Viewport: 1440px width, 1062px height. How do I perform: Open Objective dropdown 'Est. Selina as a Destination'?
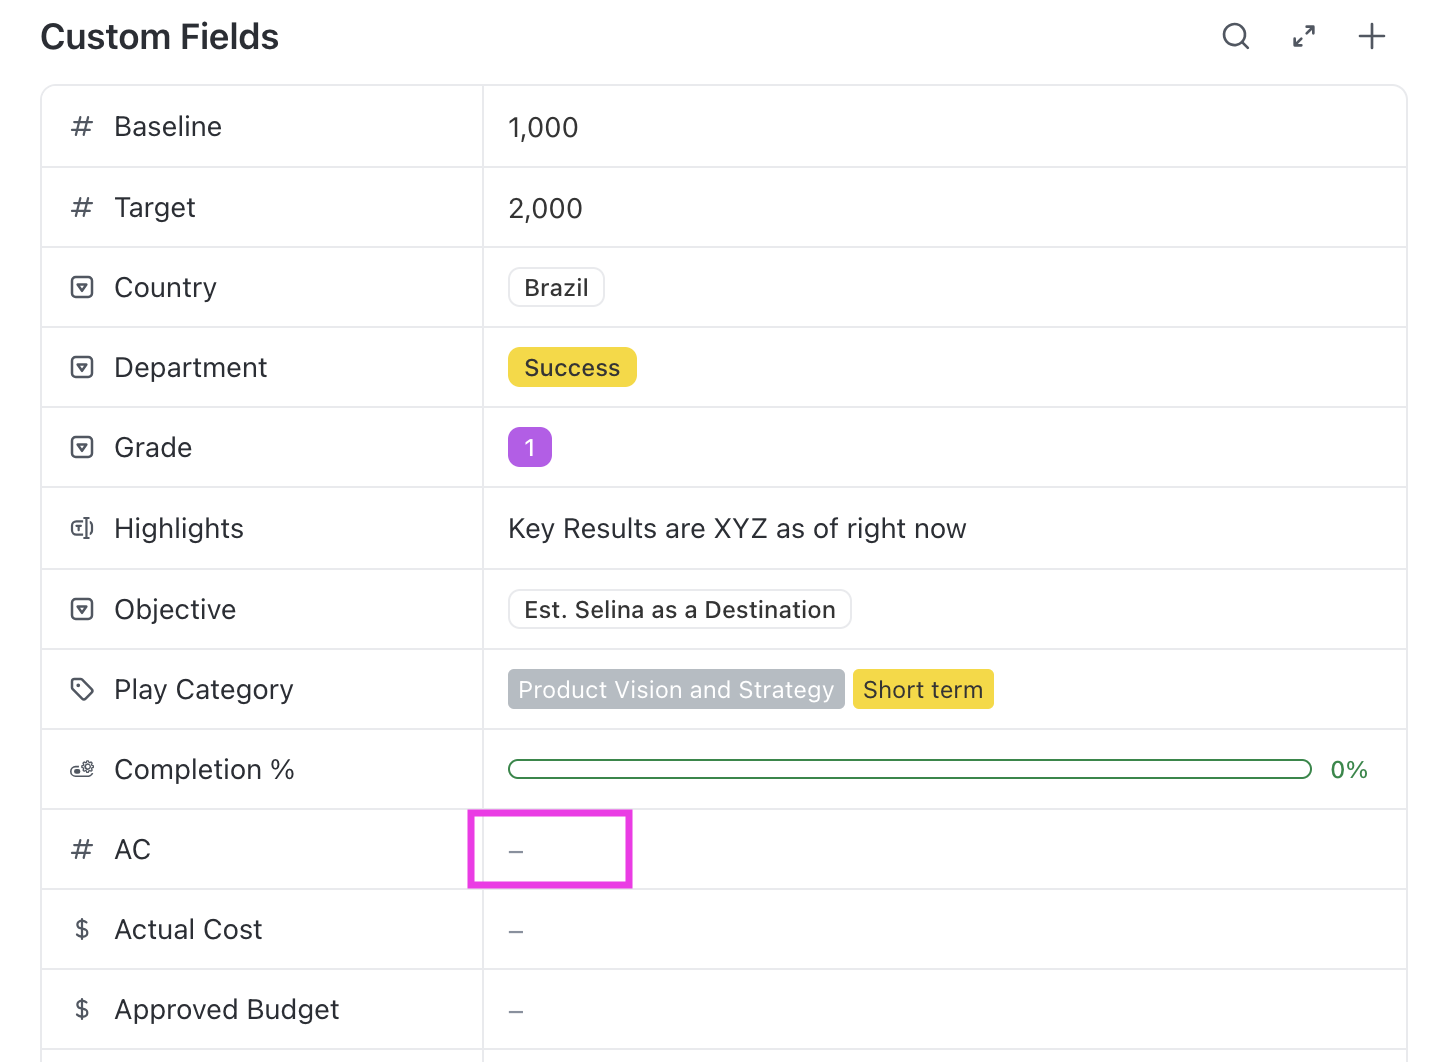(x=680, y=610)
